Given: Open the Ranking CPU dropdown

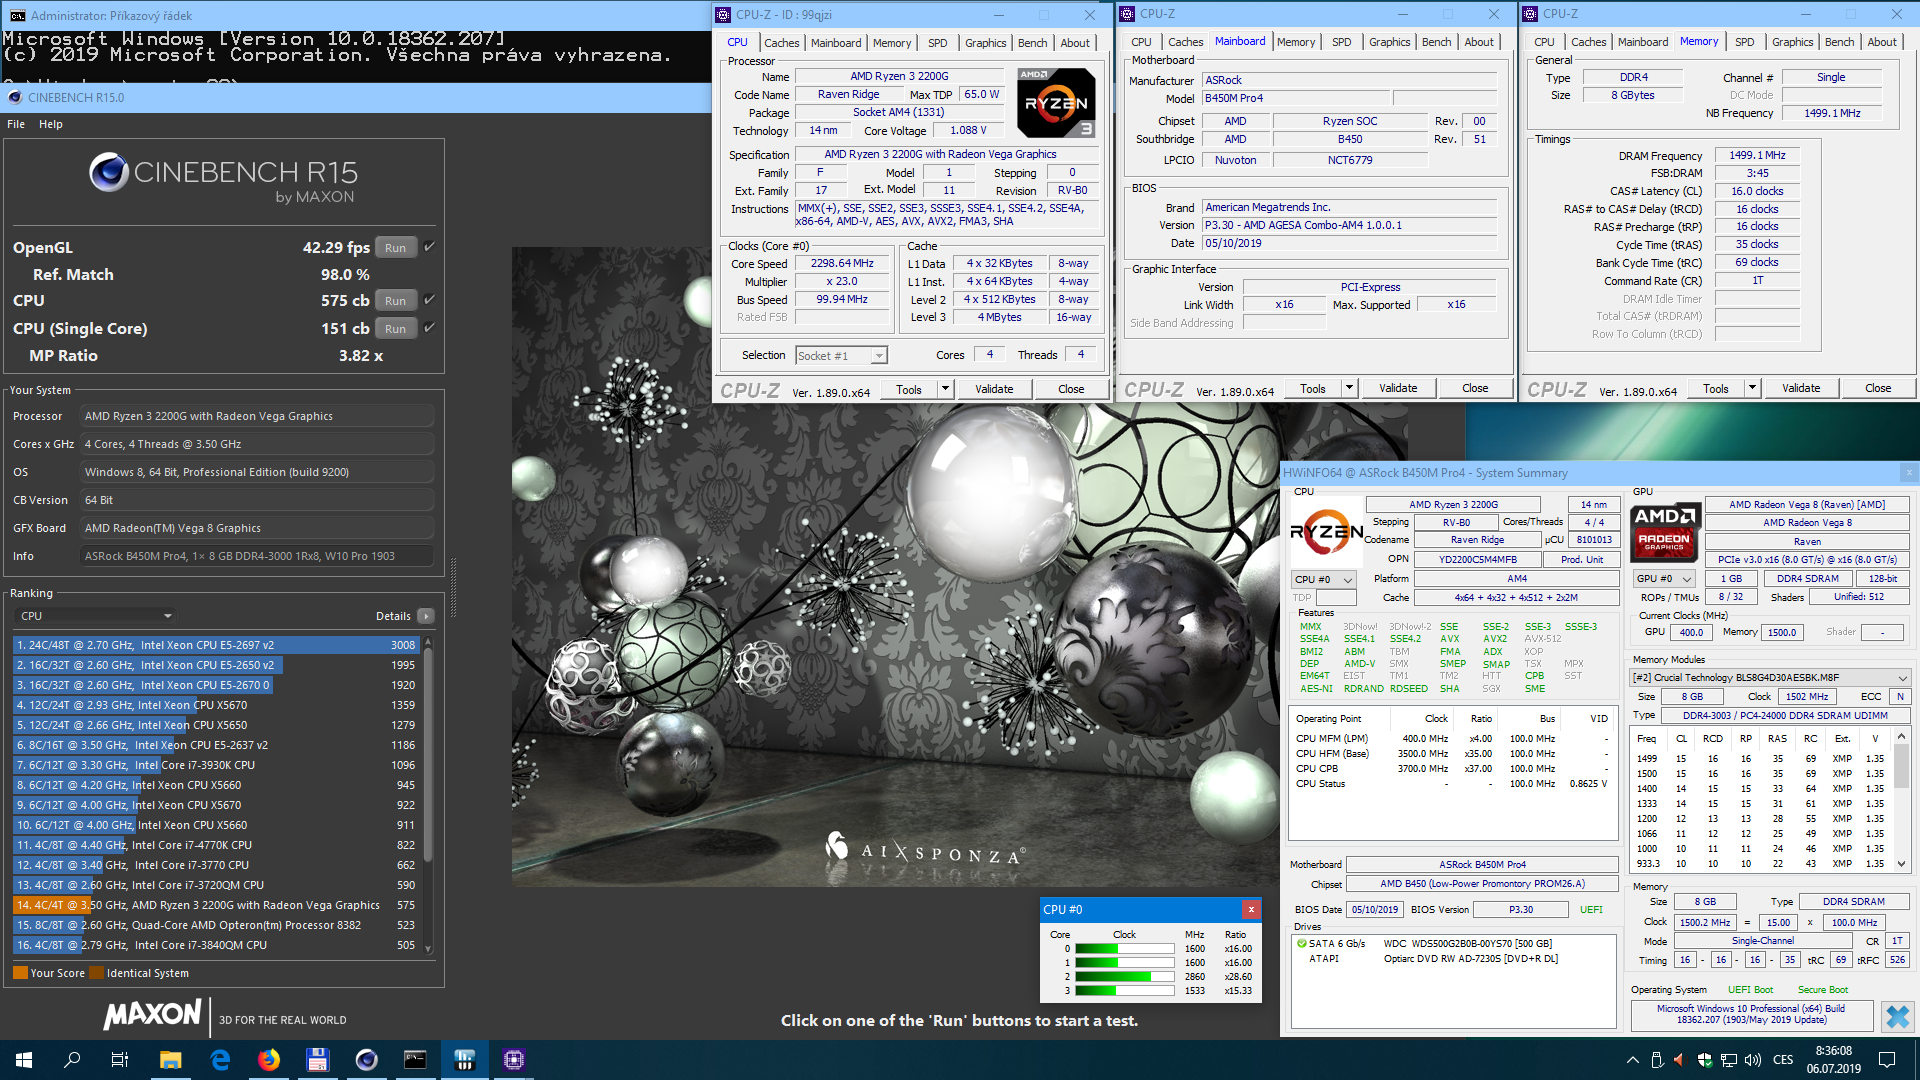Looking at the screenshot, I should coord(96,616).
